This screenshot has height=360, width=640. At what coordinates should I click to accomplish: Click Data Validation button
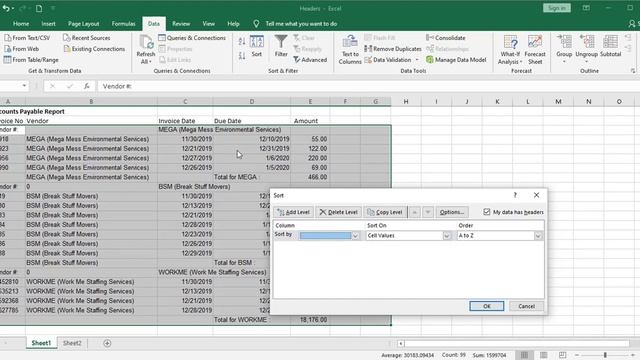(388, 60)
